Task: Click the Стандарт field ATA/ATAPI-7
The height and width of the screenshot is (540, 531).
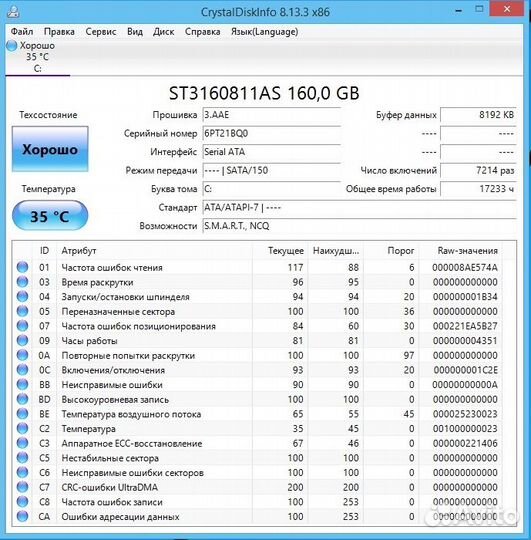Action: (359, 207)
